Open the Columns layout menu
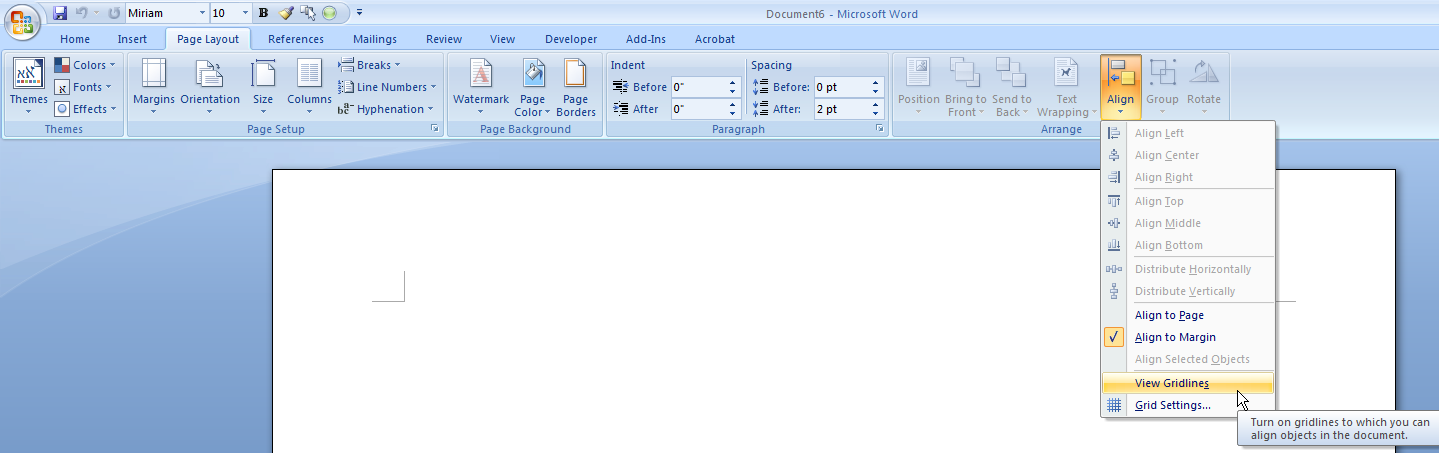Viewport: 1439px width, 453px height. click(x=309, y=88)
